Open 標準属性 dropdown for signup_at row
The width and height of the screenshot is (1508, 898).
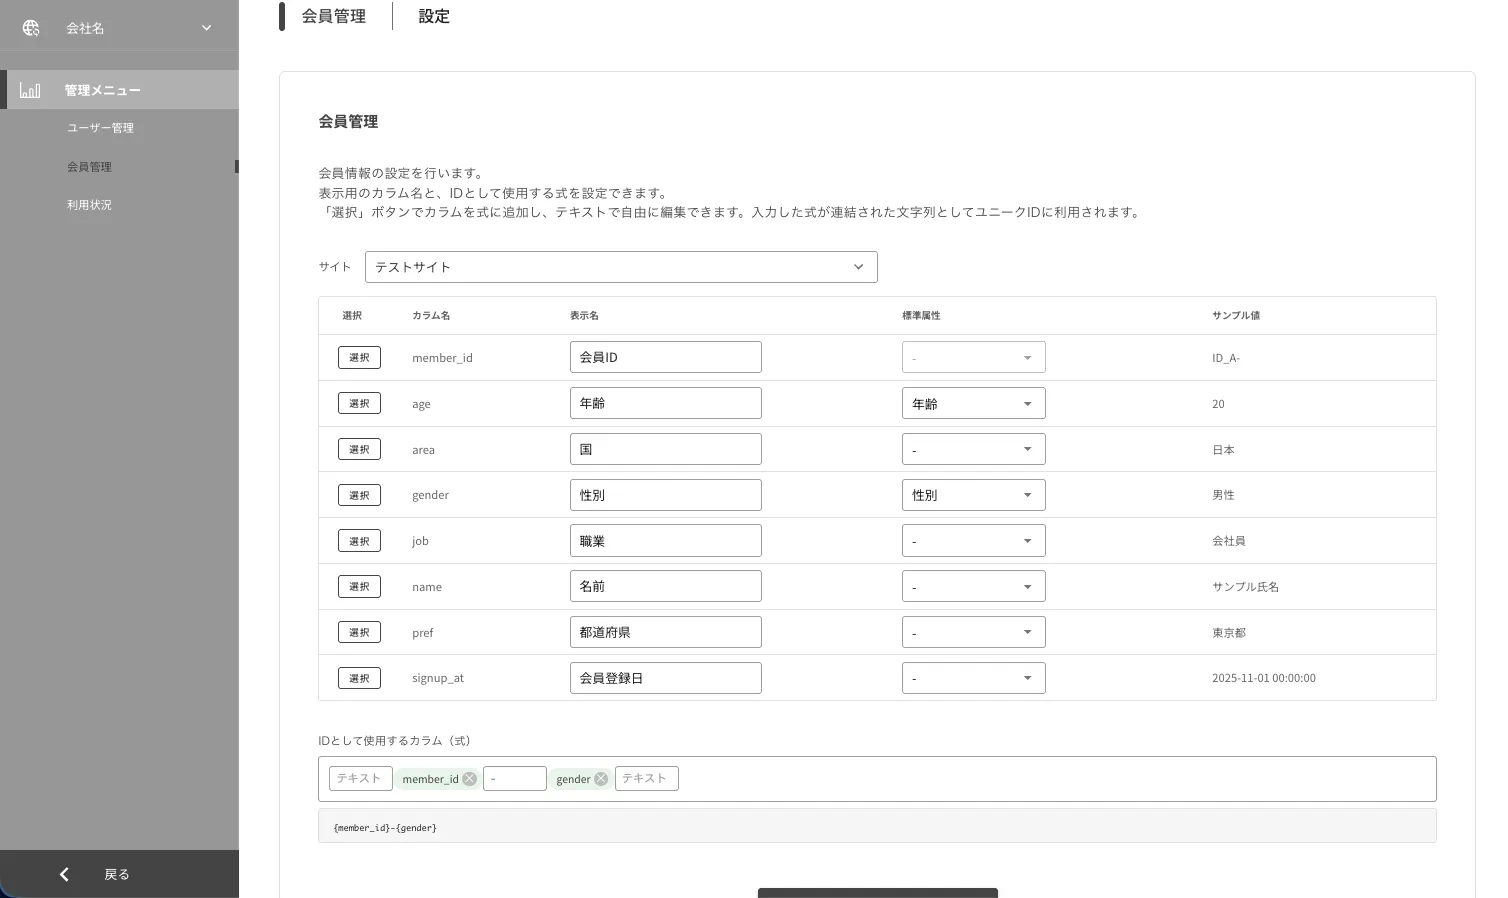pos(974,678)
